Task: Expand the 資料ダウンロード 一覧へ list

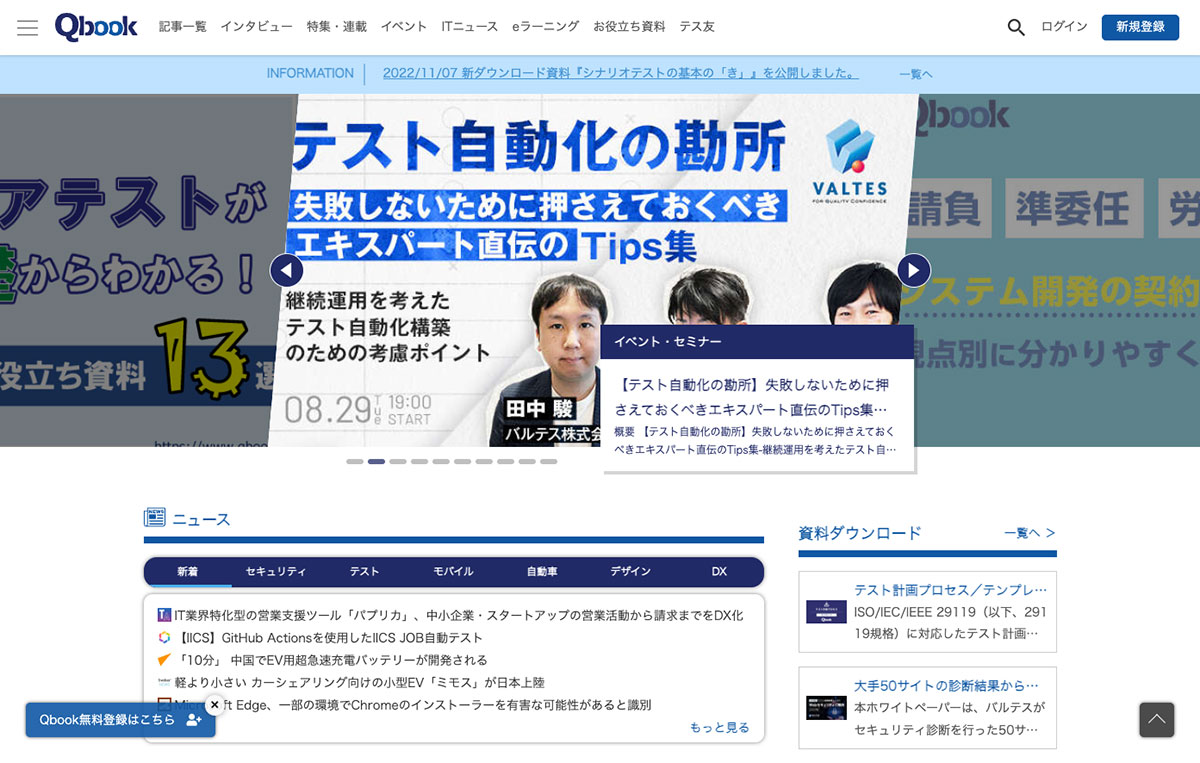Action: pyautogui.click(x=1029, y=534)
